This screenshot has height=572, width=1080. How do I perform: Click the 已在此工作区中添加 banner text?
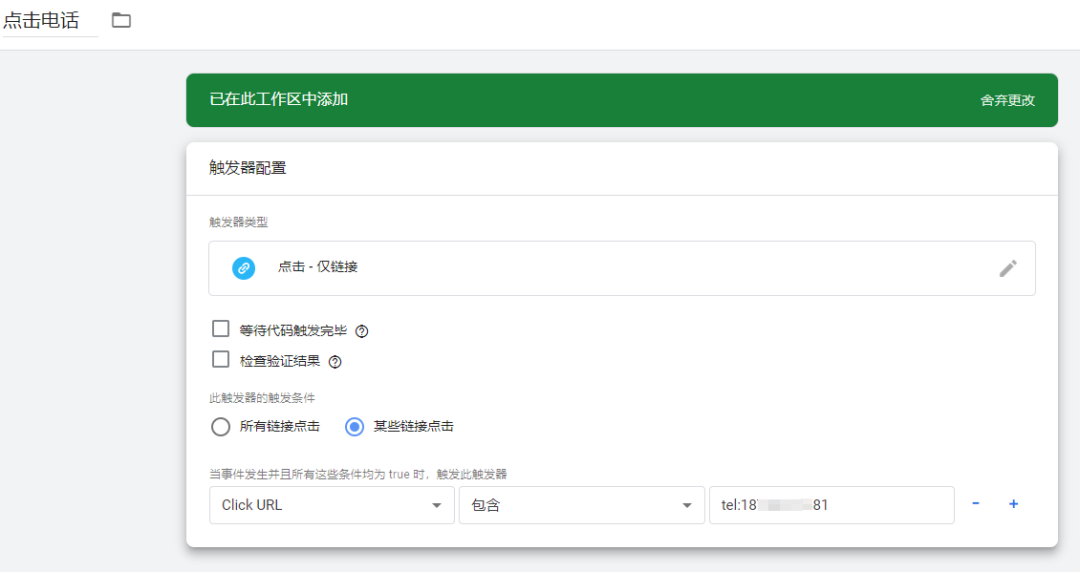pyautogui.click(x=279, y=99)
